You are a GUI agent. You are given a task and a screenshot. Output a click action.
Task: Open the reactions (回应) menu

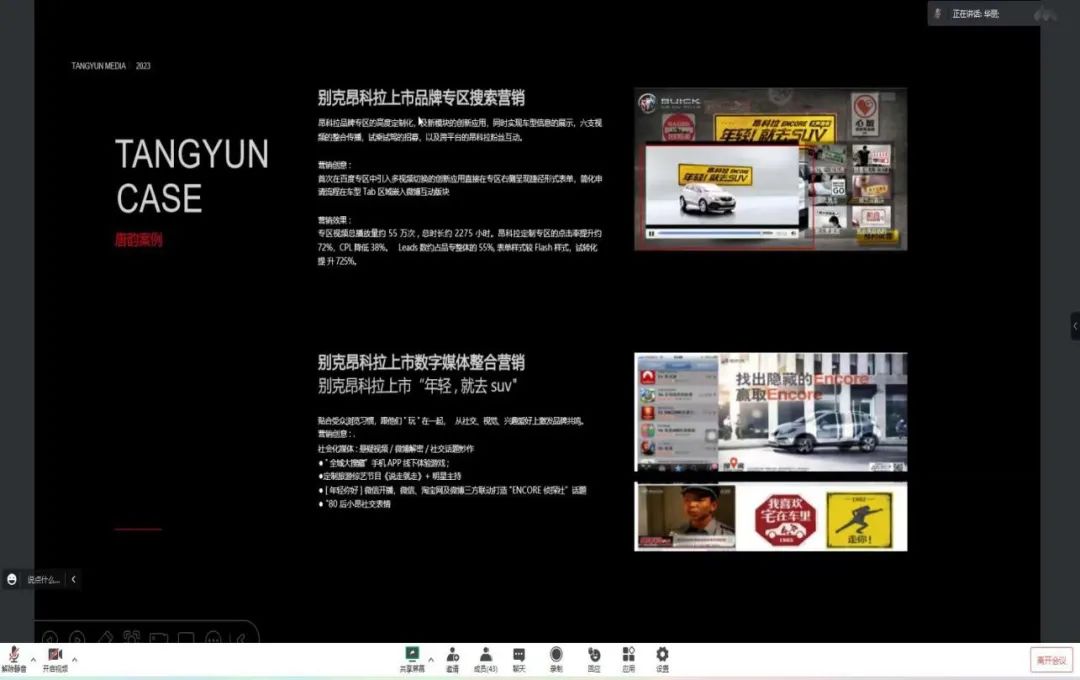[x=594, y=659]
